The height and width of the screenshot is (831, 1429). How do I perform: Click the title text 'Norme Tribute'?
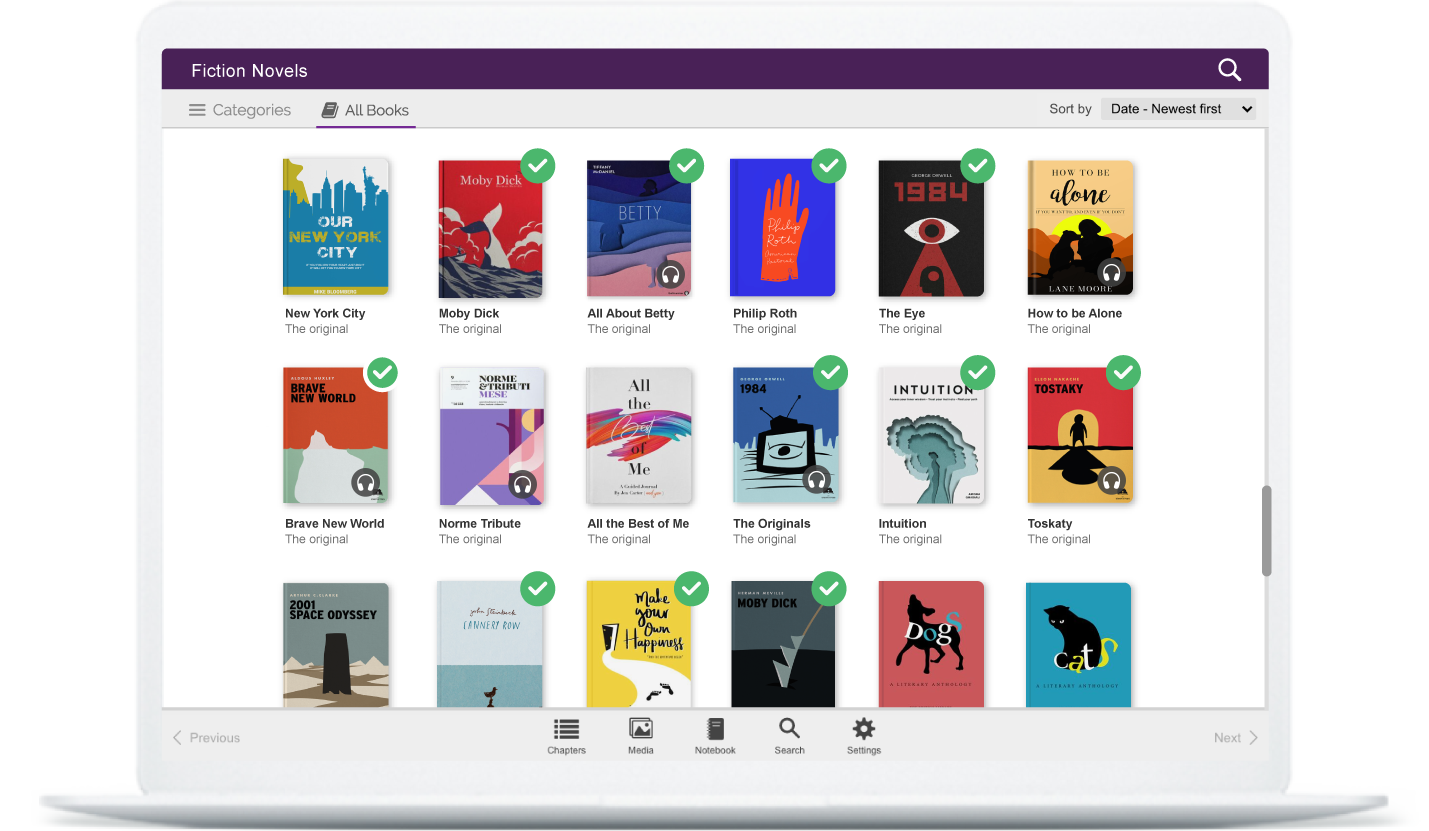(x=480, y=523)
